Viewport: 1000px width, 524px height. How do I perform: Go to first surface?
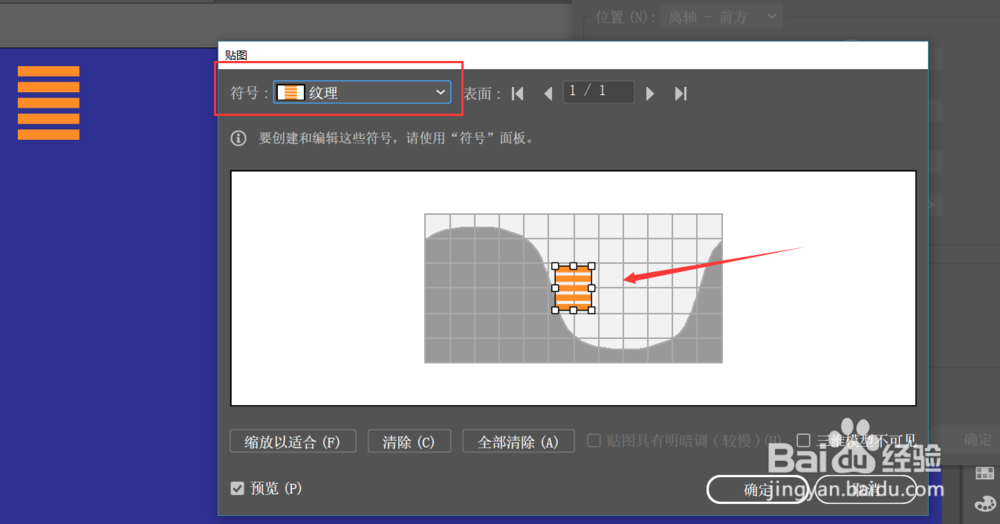coord(518,94)
